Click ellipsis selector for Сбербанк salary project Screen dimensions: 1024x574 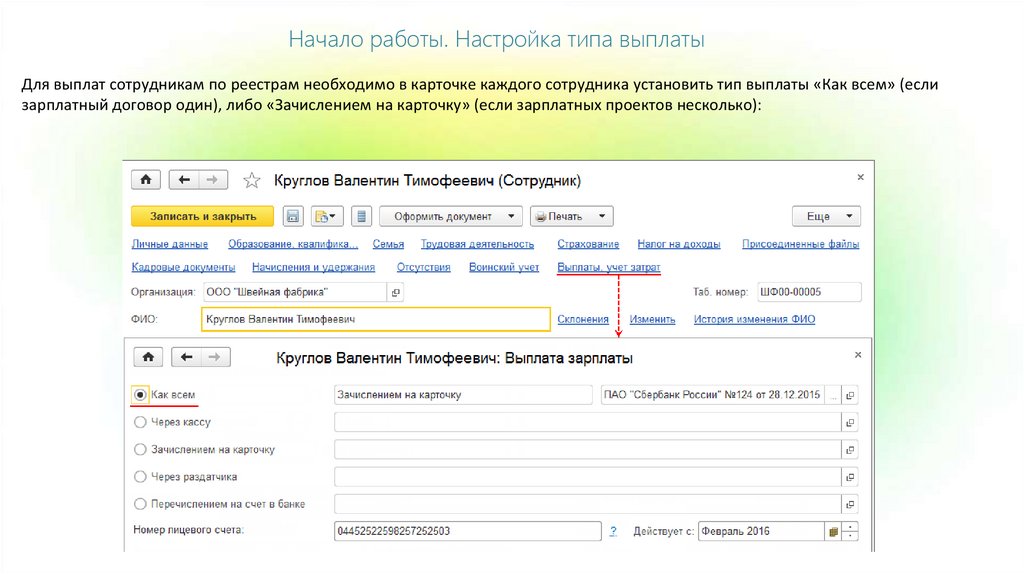coord(833,395)
